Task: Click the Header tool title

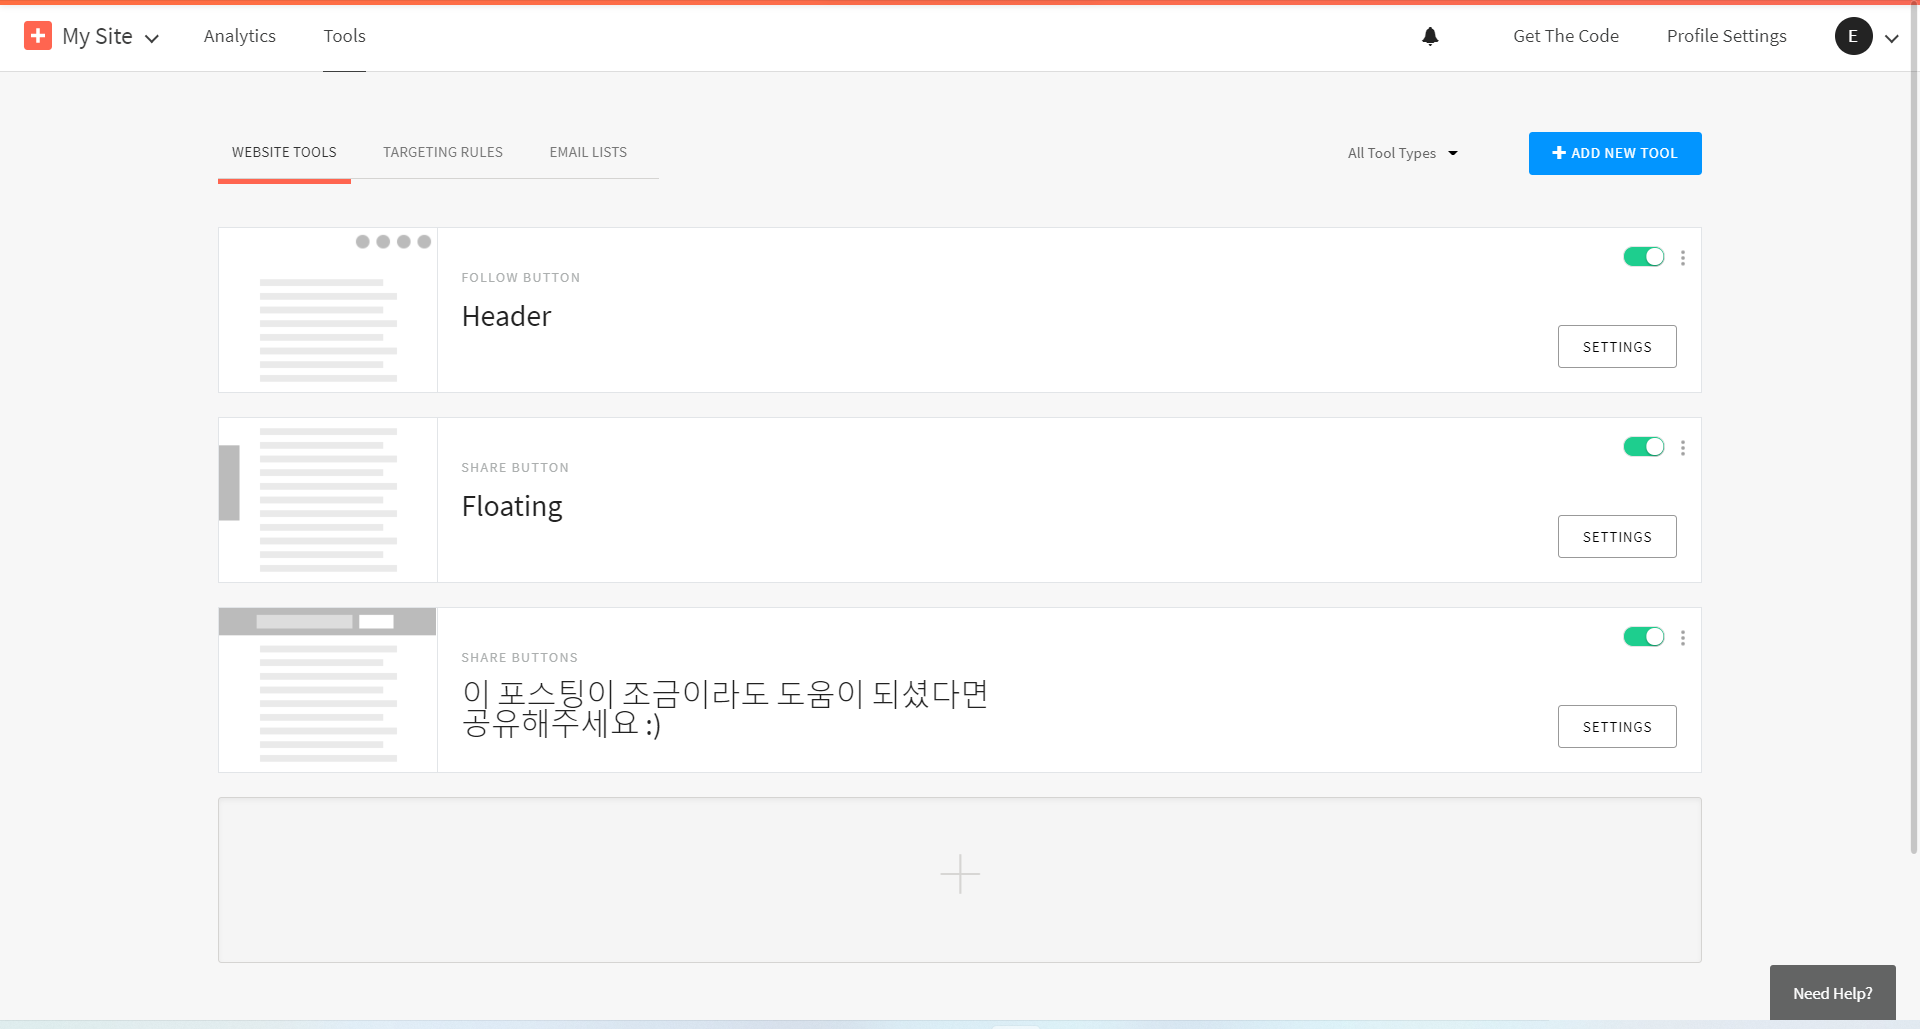Action: [506, 316]
